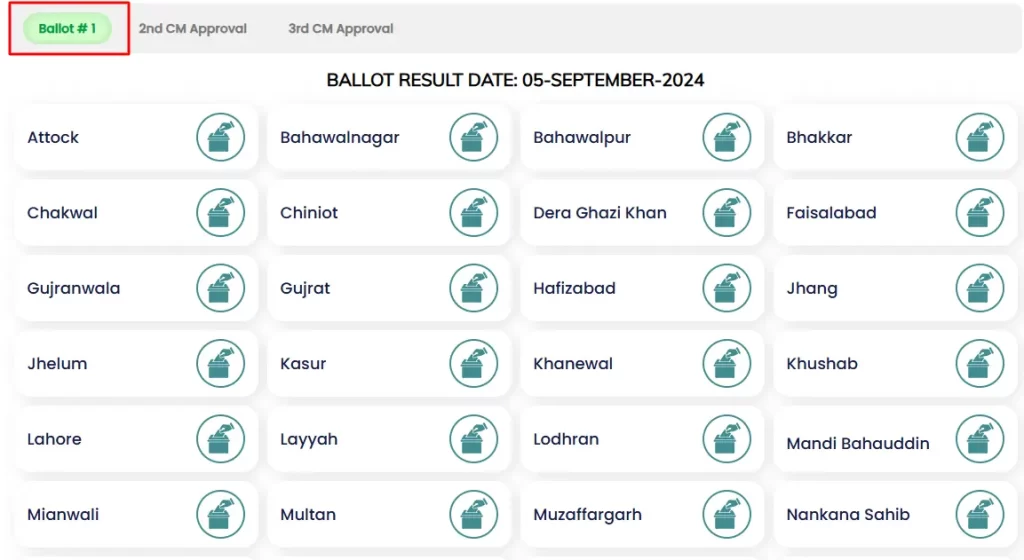The width and height of the screenshot is (1024, 560).
Task: Click the Mianwali district card
Action: tap(63, 515)
